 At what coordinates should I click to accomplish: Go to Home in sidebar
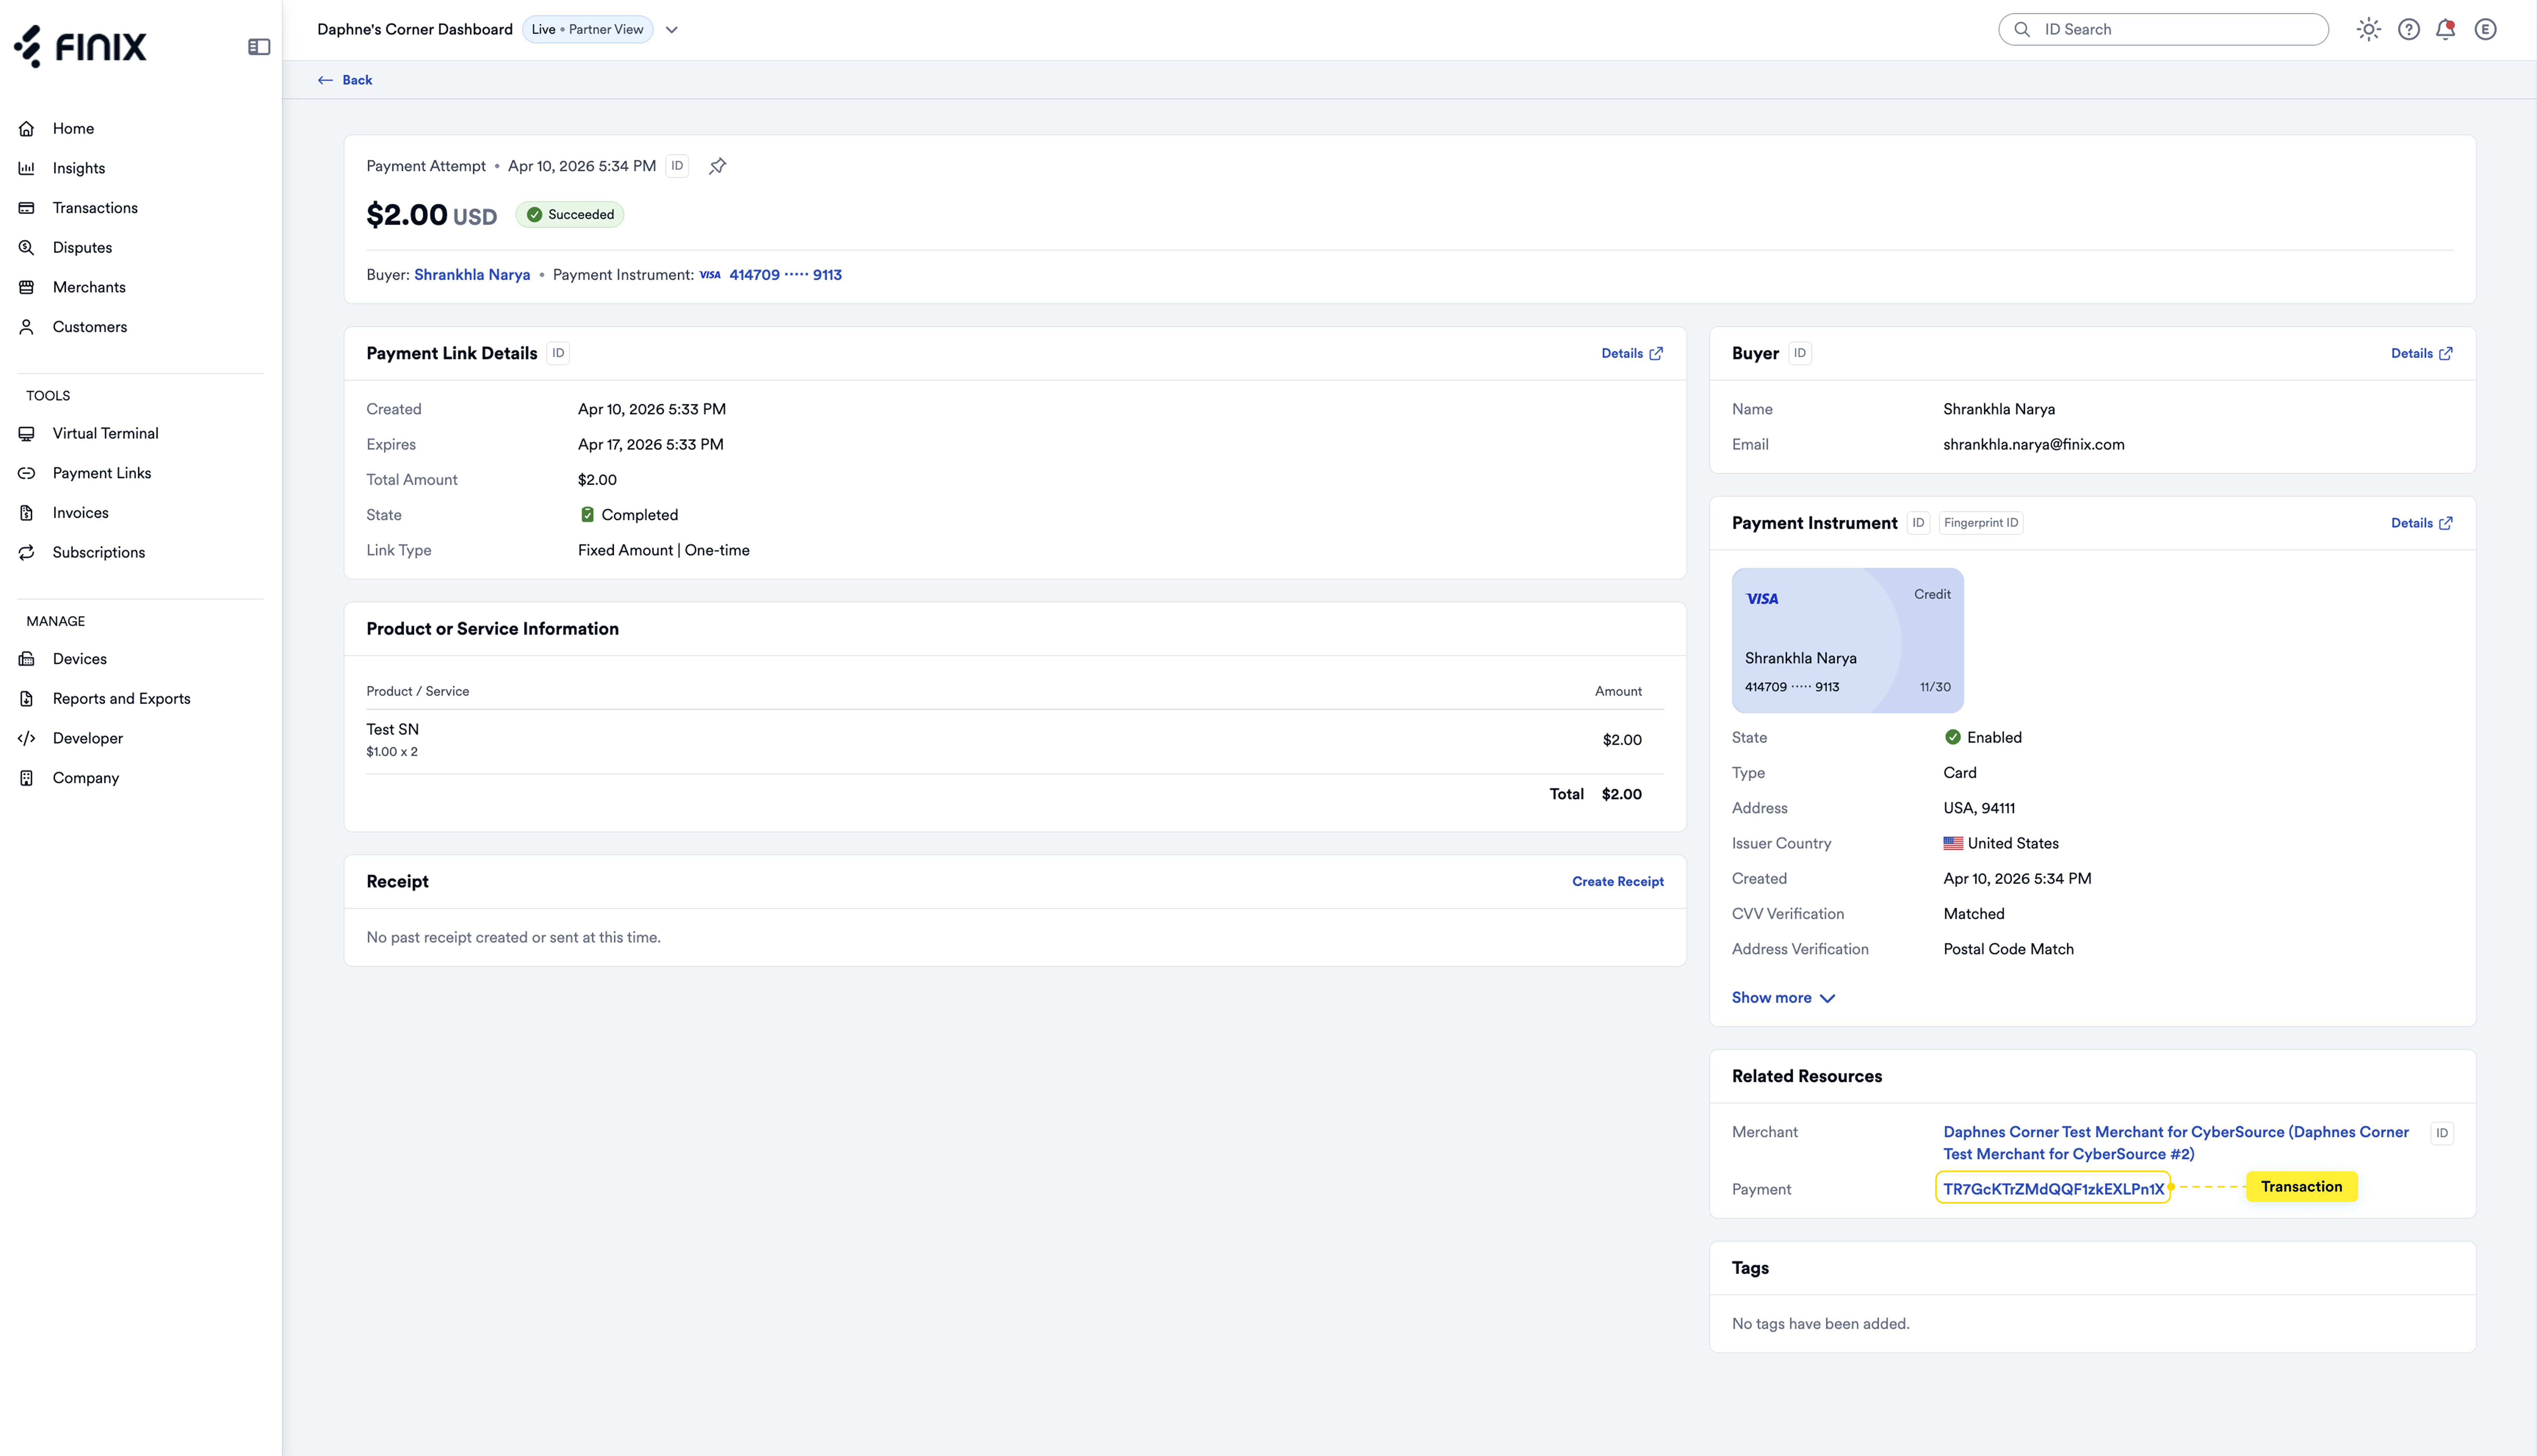click(x=73, y=129)
